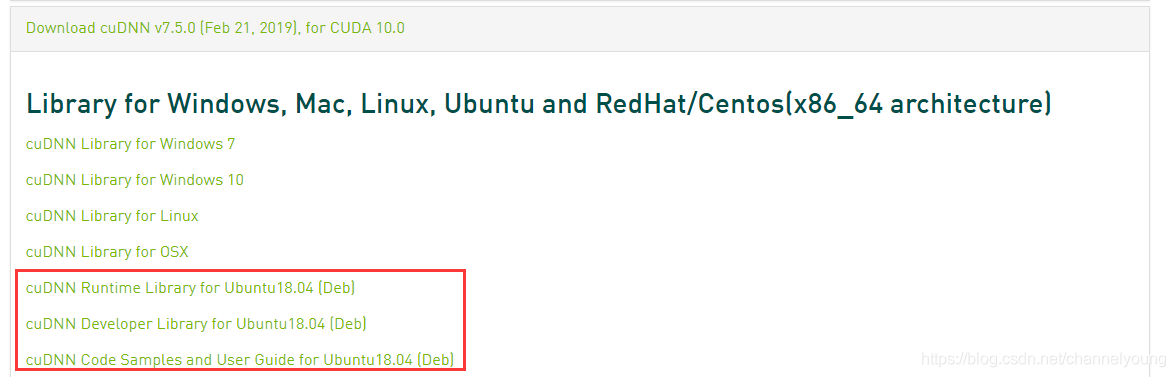Image resolution: width=1175 pixels, height=377 pixels.
Task: Download cuDNN Library for Linux
Action: tap(112, 216)
